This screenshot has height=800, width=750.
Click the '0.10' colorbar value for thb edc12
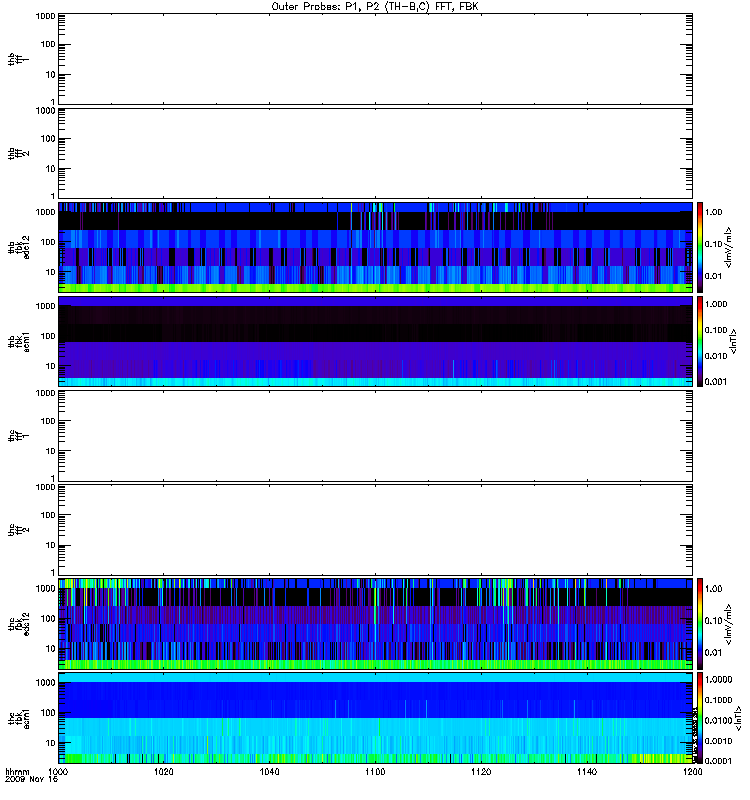point(714,244)
